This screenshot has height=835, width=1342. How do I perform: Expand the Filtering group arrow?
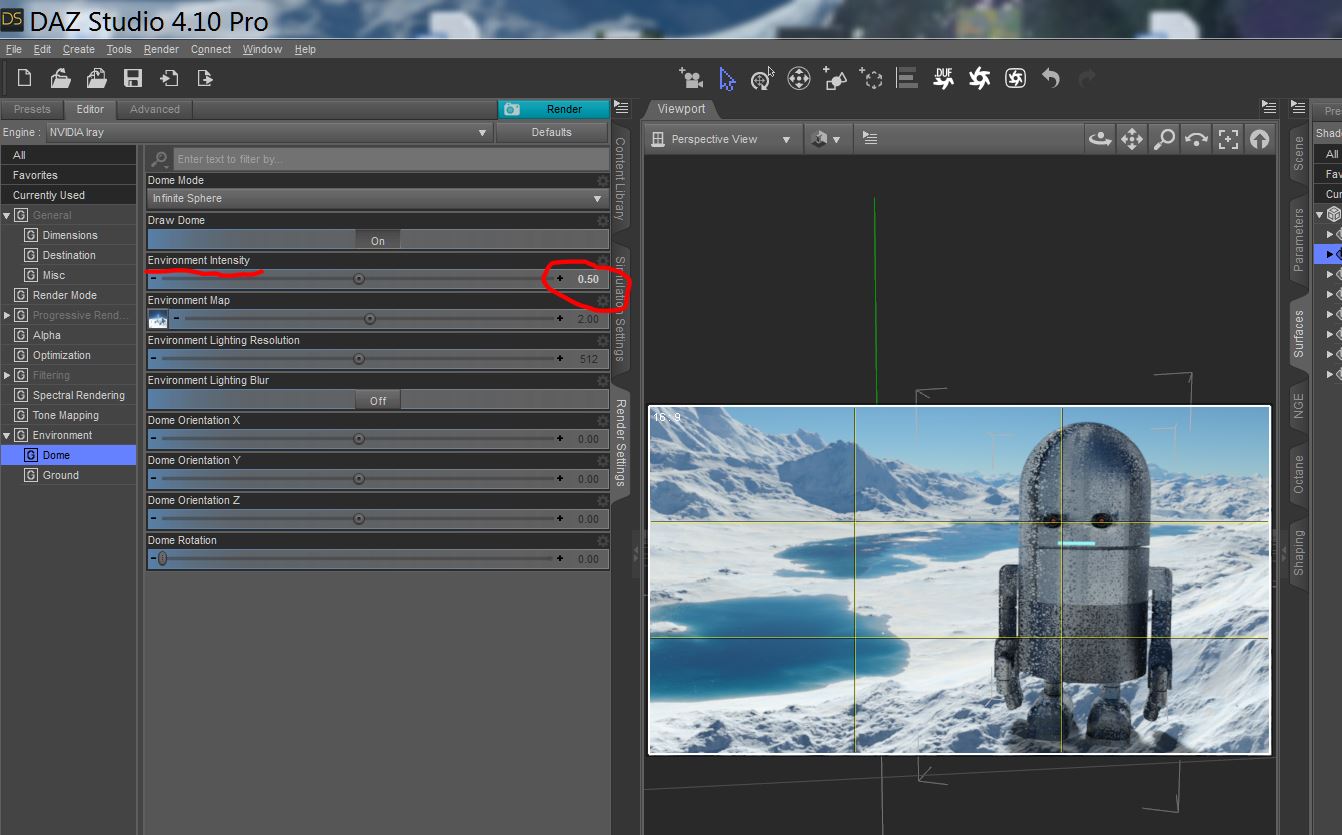point(6,375)
